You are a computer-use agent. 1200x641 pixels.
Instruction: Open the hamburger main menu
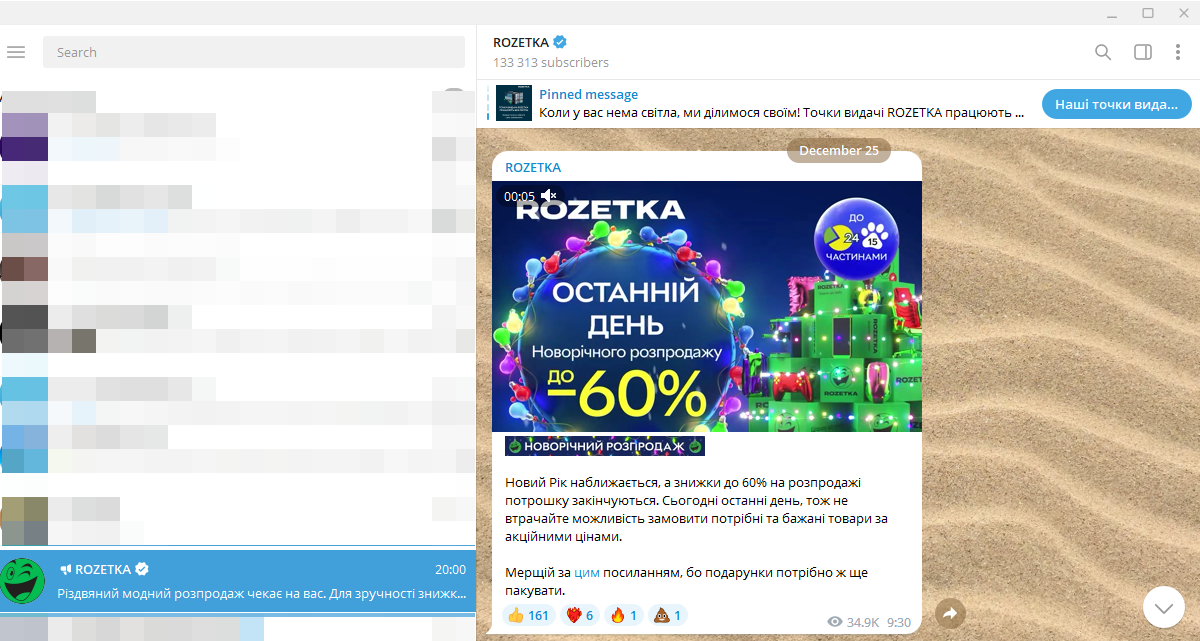click(15, 52)
